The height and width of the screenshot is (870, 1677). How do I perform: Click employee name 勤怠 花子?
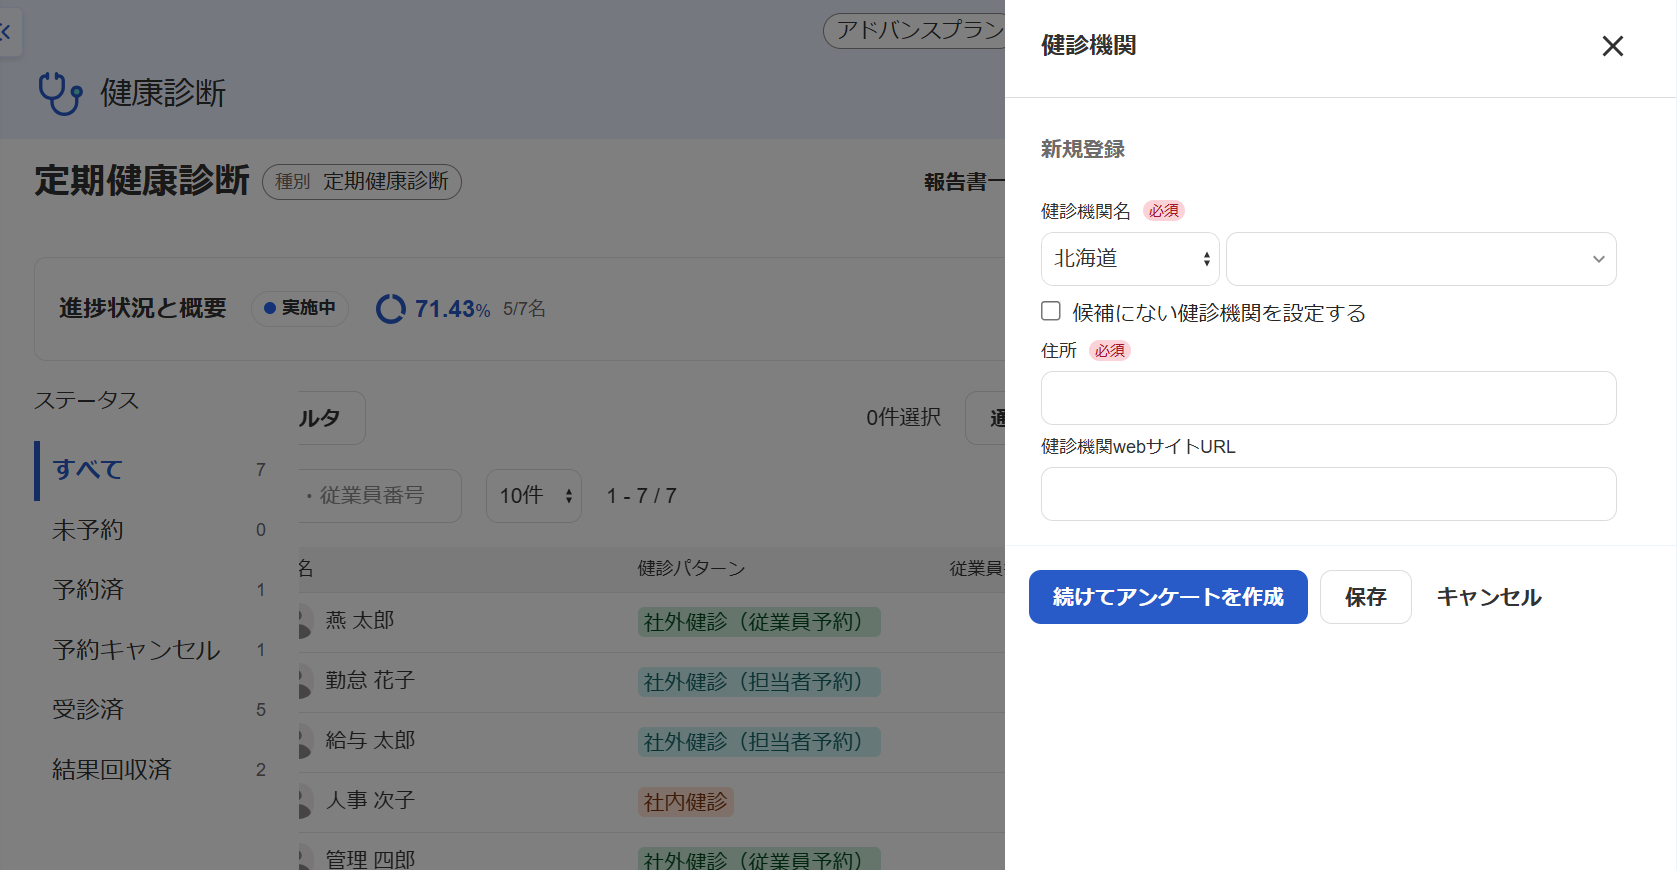pyautogui.click(x=370, y=681)
